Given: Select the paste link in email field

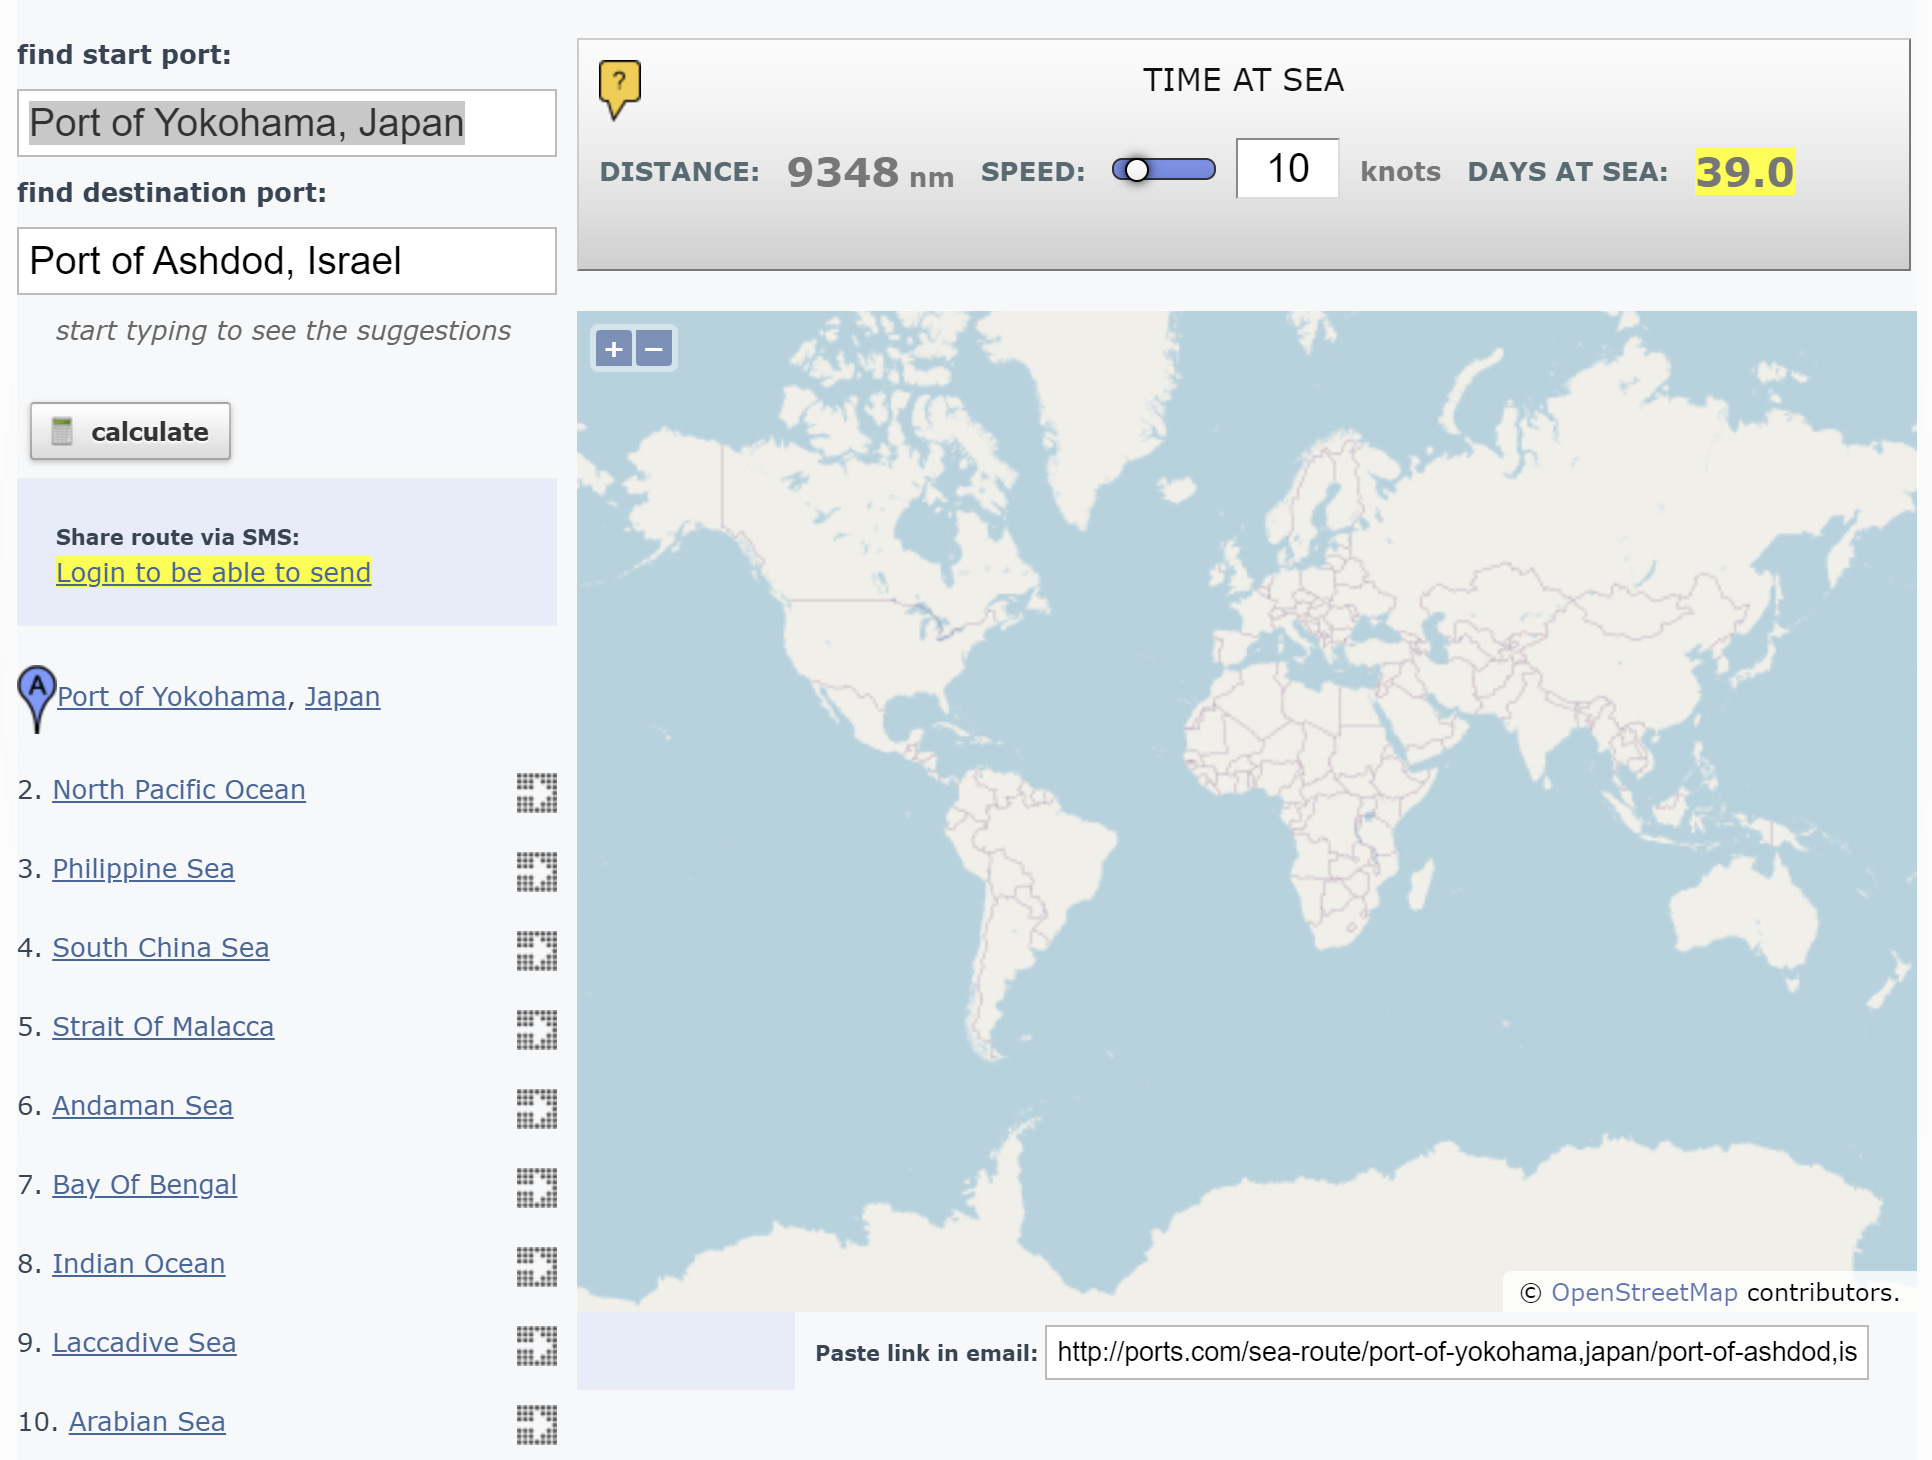Looking at the screenshot, I should tap(1455, 1352).
